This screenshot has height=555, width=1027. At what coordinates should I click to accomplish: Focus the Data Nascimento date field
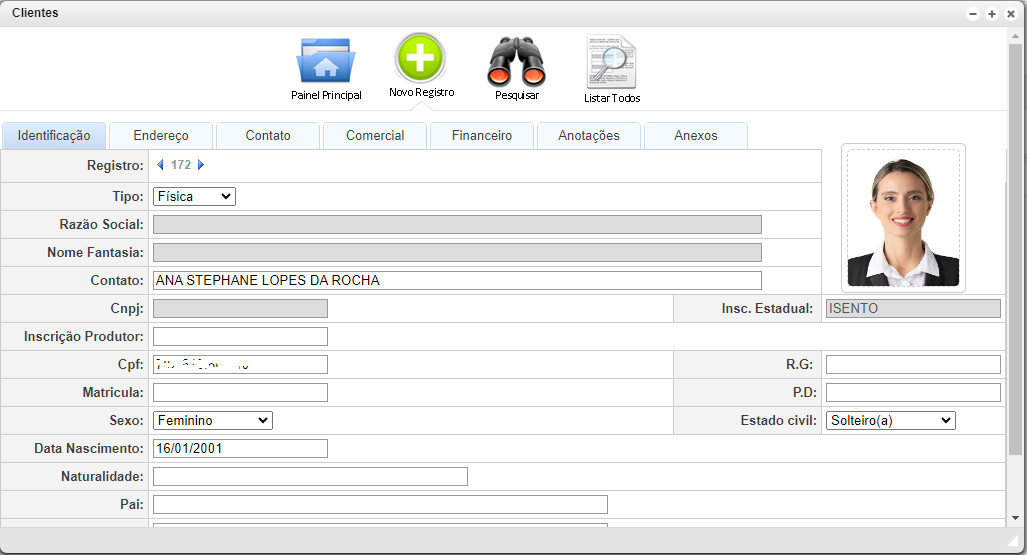[x=240, y=449]
